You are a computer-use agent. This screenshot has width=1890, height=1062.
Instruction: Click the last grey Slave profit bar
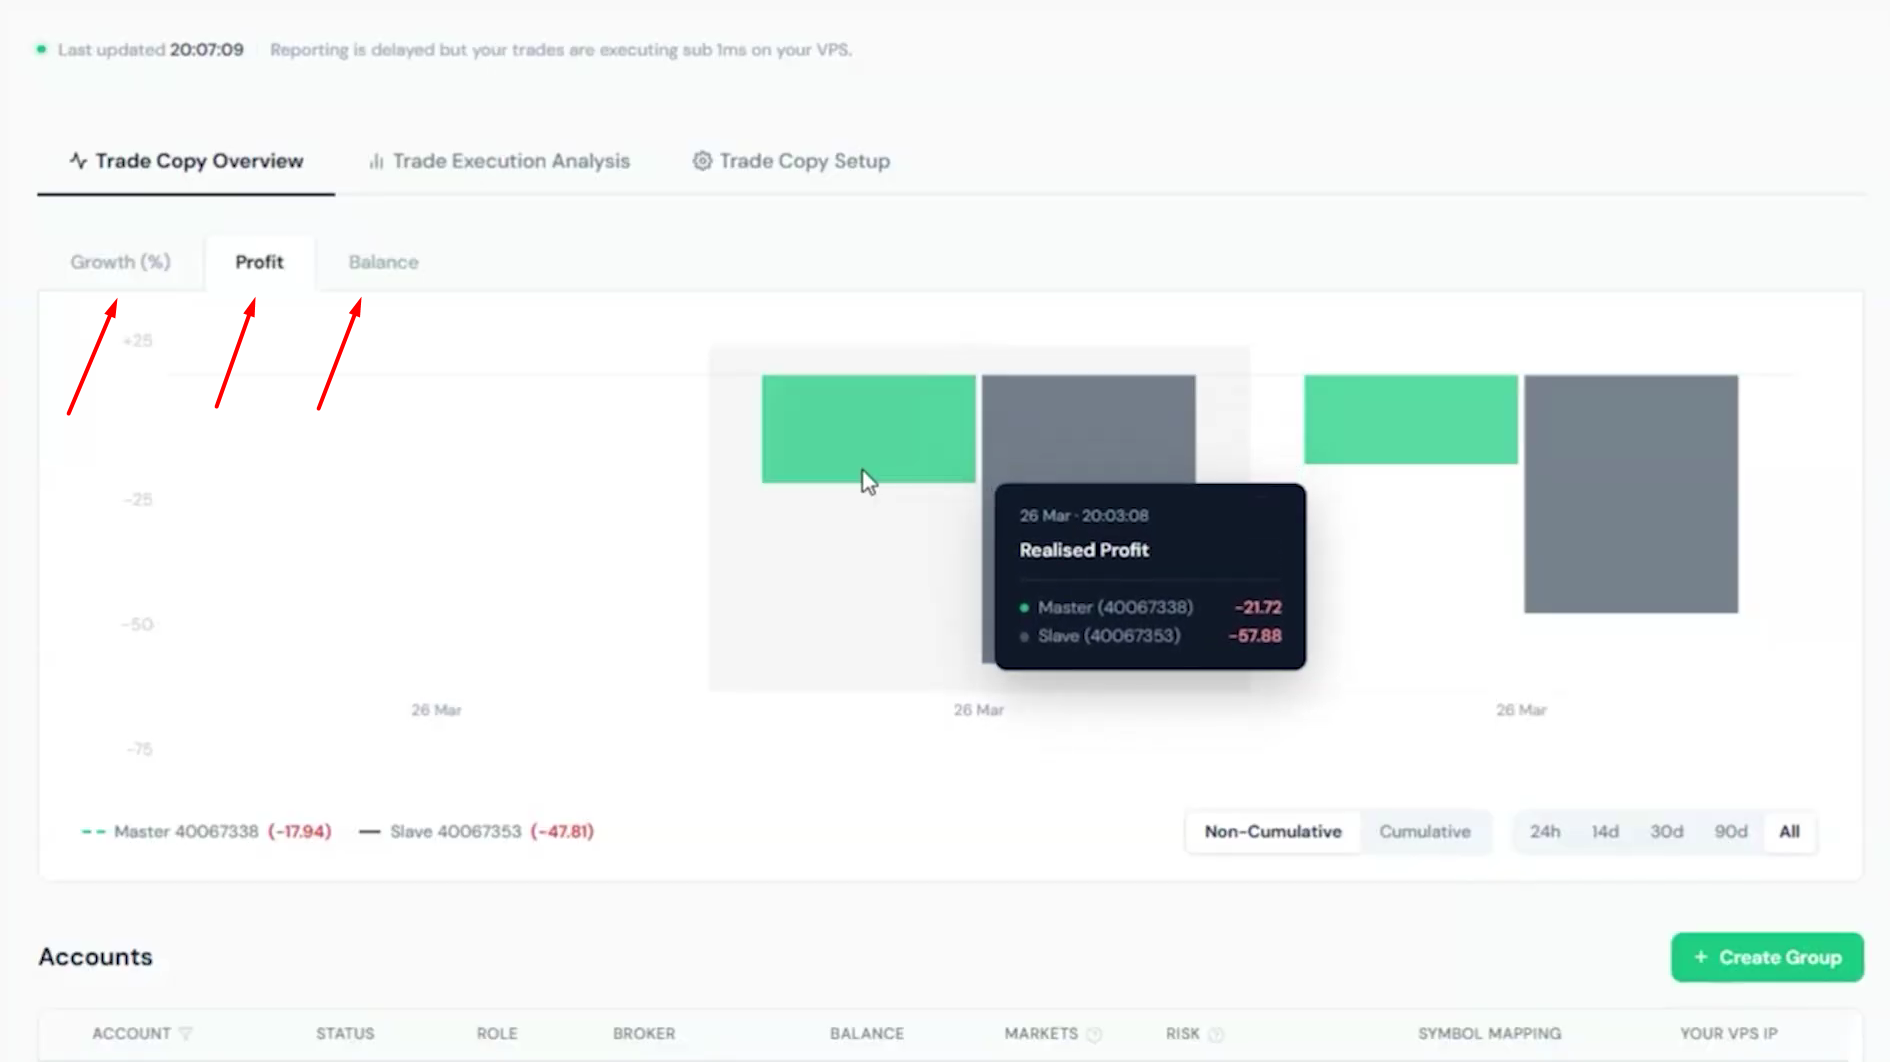1631,494
